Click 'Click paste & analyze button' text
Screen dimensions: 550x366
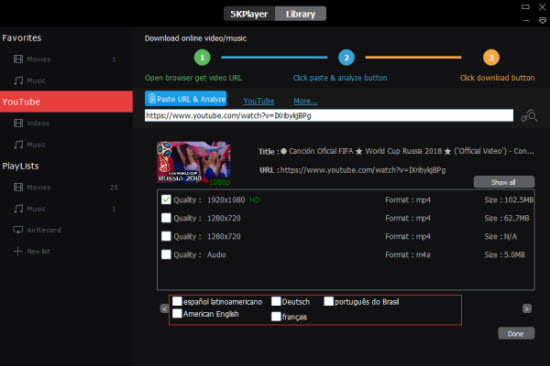pyautogui.click(x=340, y=78)
